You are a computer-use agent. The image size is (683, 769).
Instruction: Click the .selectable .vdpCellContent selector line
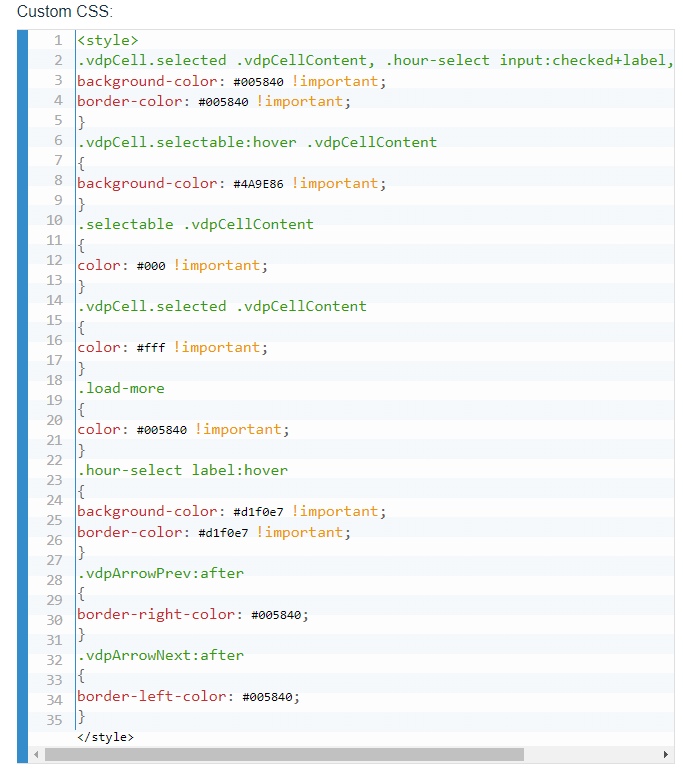(x=195, y=224)
